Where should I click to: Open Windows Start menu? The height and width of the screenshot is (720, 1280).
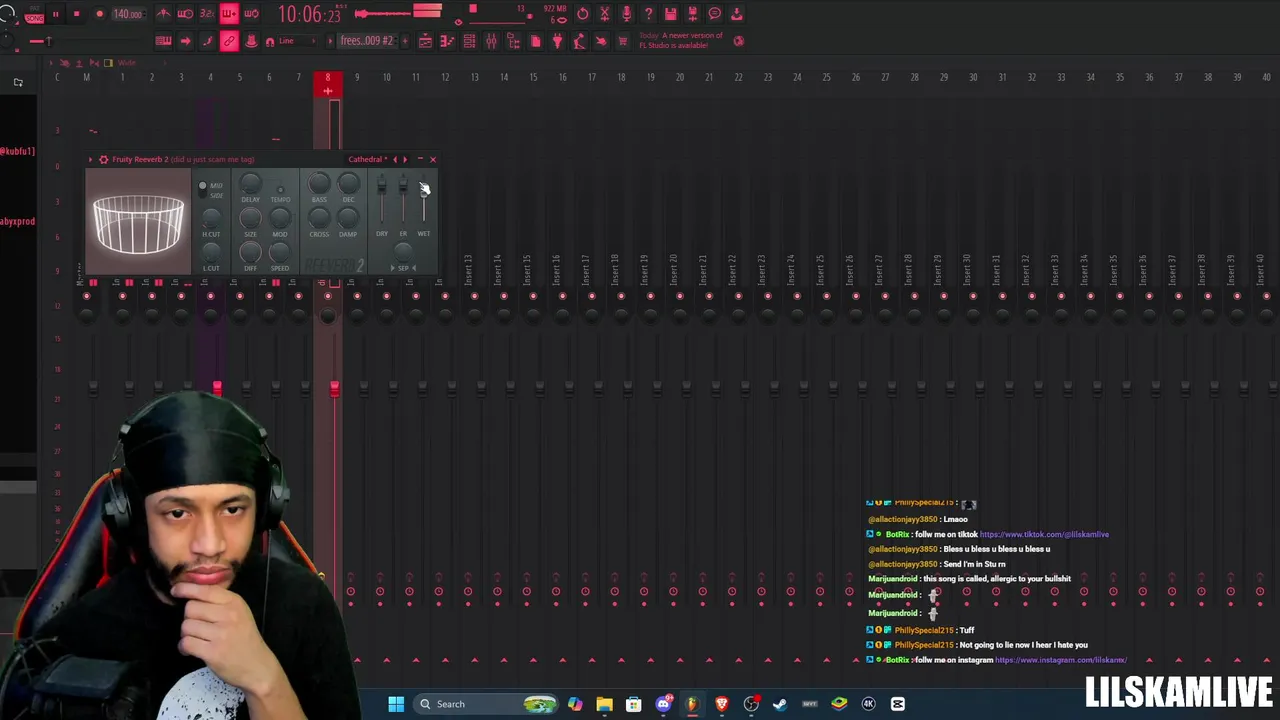pyautogui.click(x=396, y=704)
